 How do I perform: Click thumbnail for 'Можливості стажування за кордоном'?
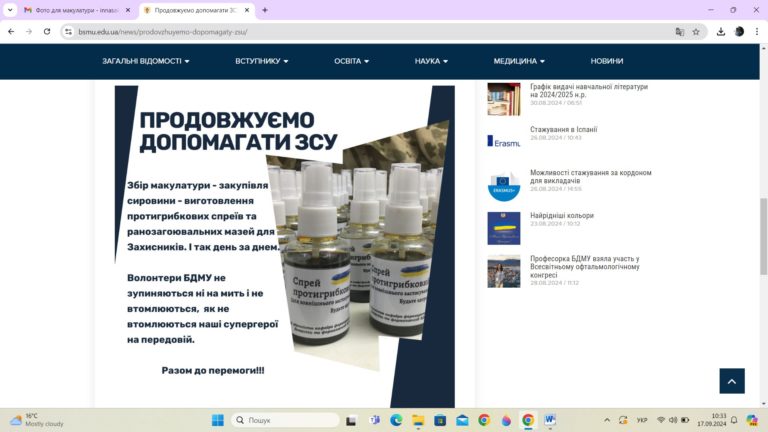pos(504,185)
